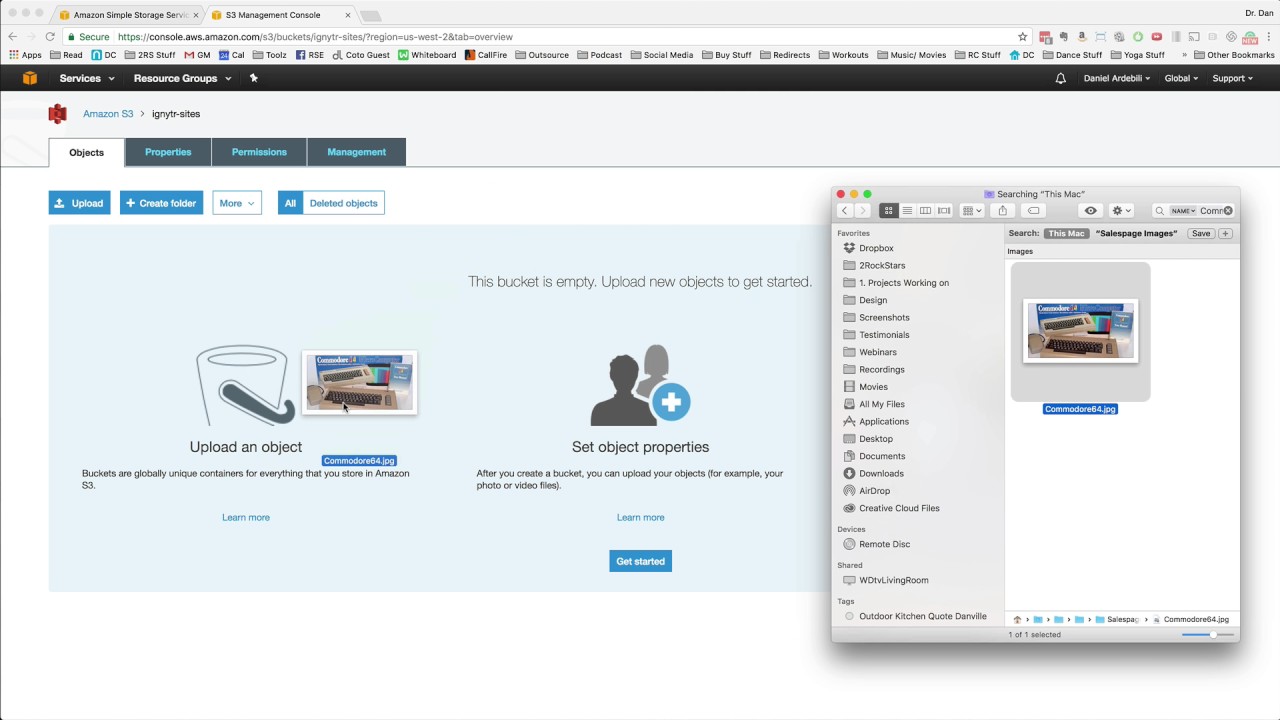1280x720 pixels.
Task: Open the AWS notifications bell
Action: click(1061, 78)
